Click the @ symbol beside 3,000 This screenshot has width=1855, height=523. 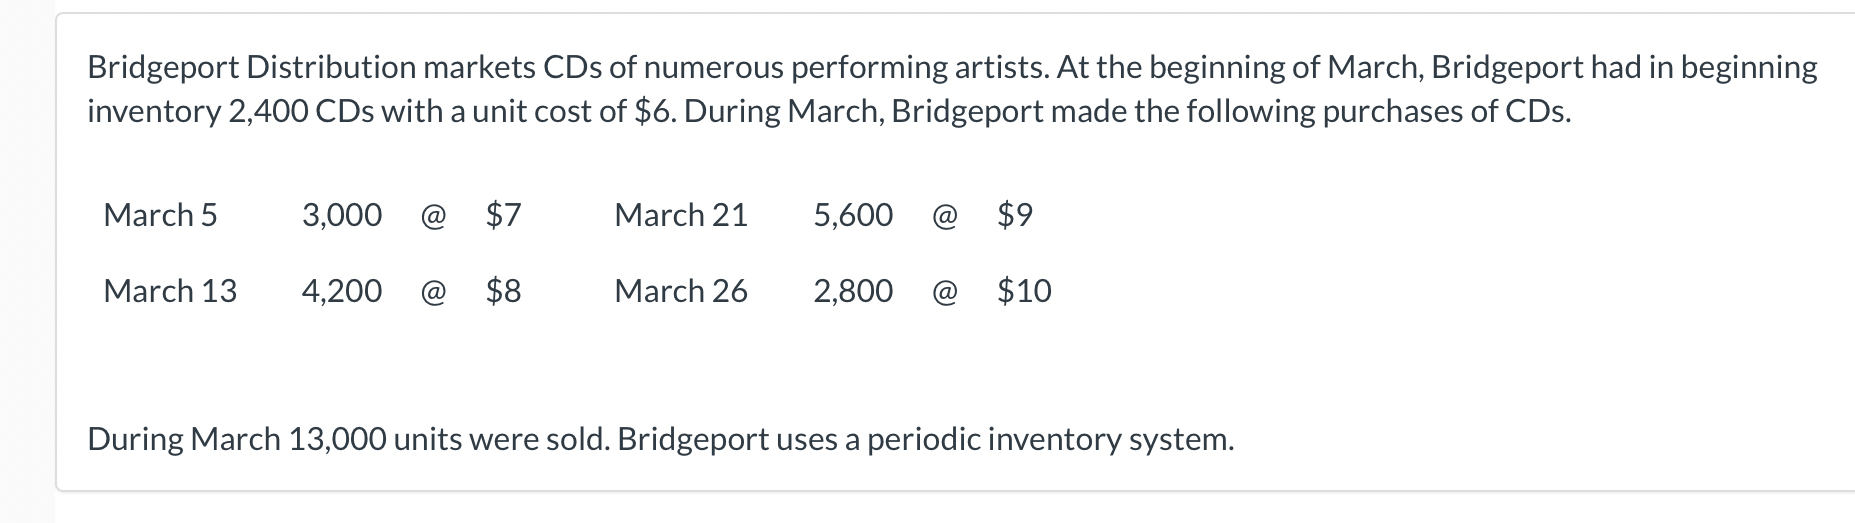coord(433,215)
